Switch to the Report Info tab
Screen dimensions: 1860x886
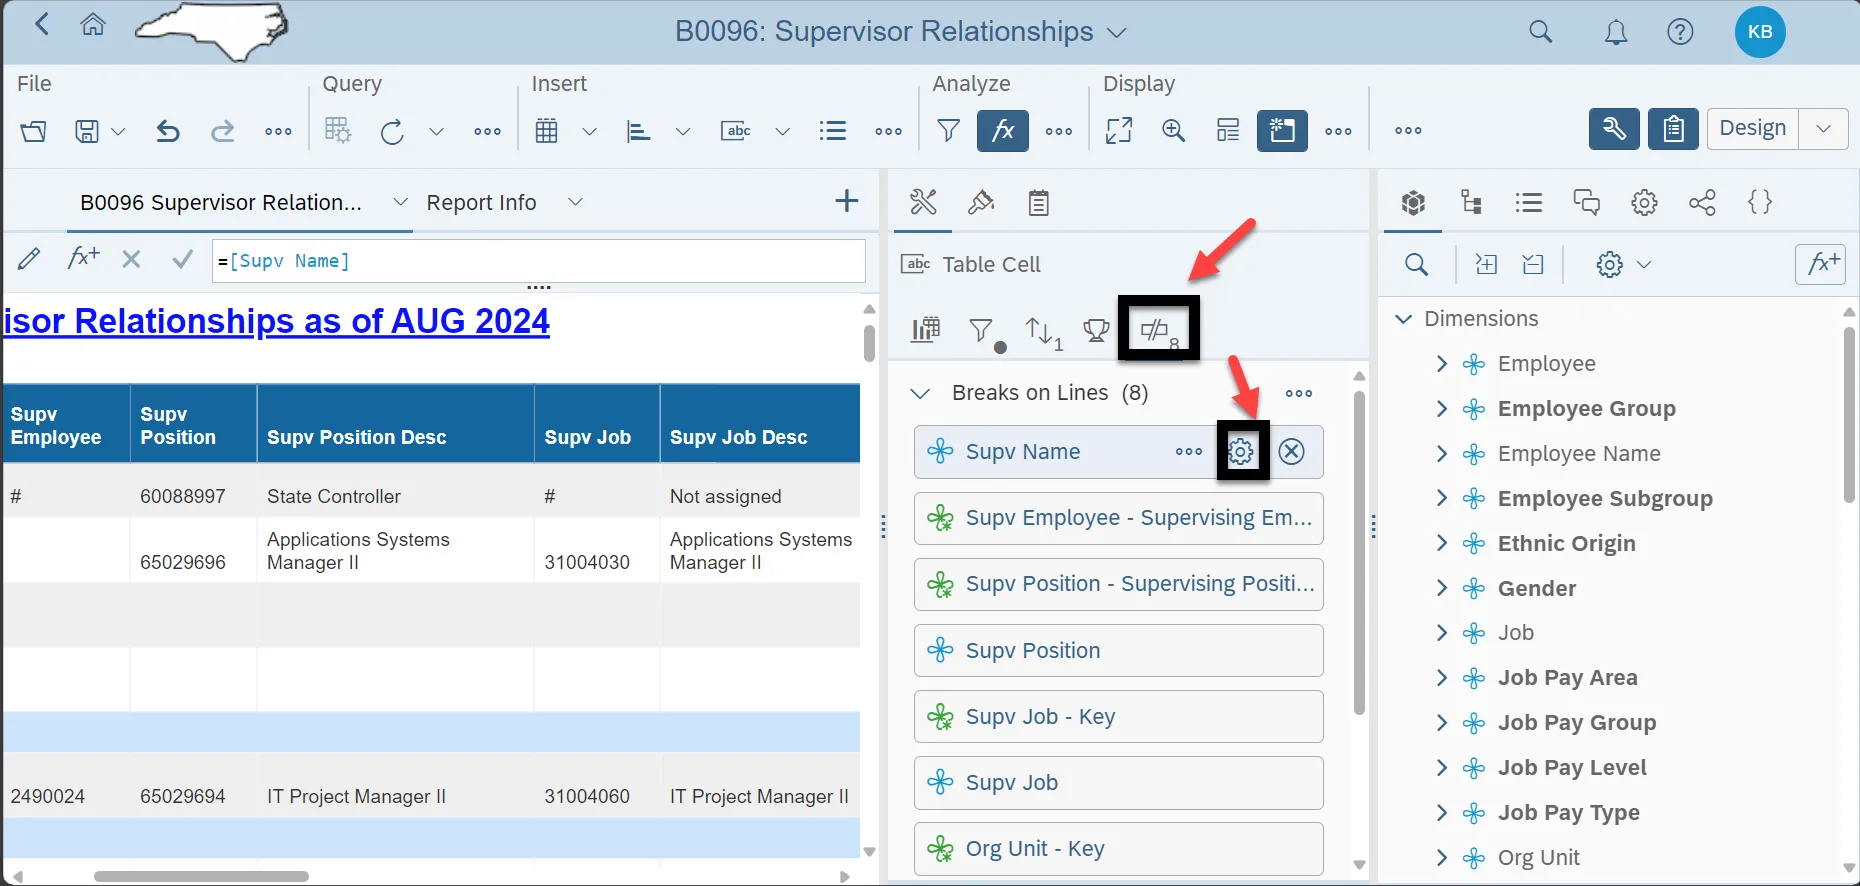[x=481, y=203]
